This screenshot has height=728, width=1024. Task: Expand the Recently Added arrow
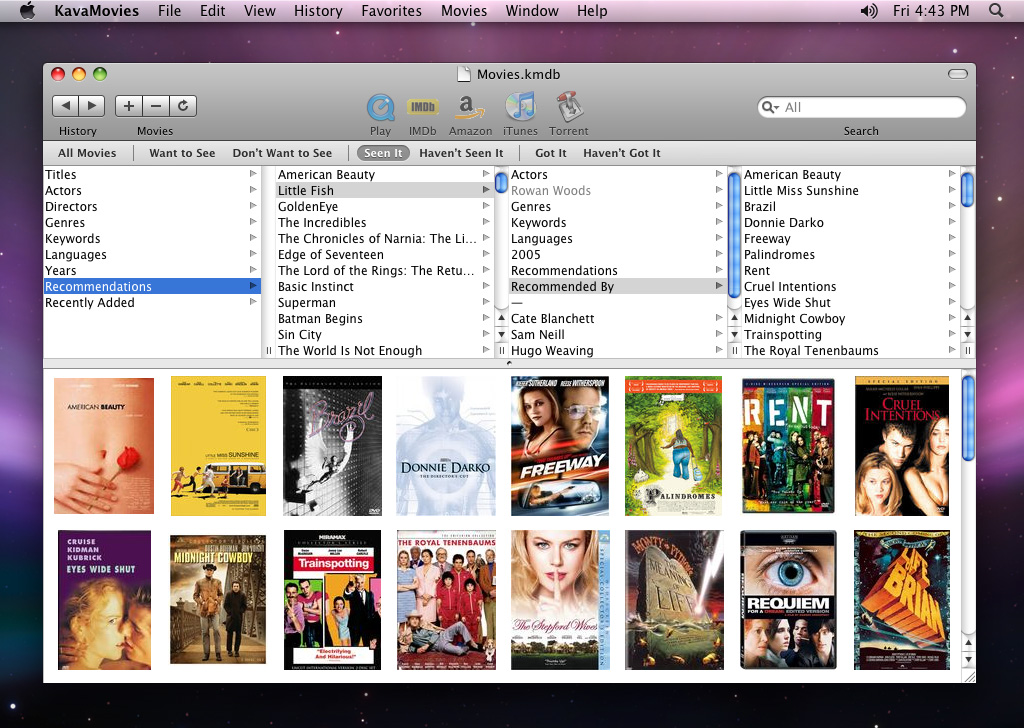point(253,302)
